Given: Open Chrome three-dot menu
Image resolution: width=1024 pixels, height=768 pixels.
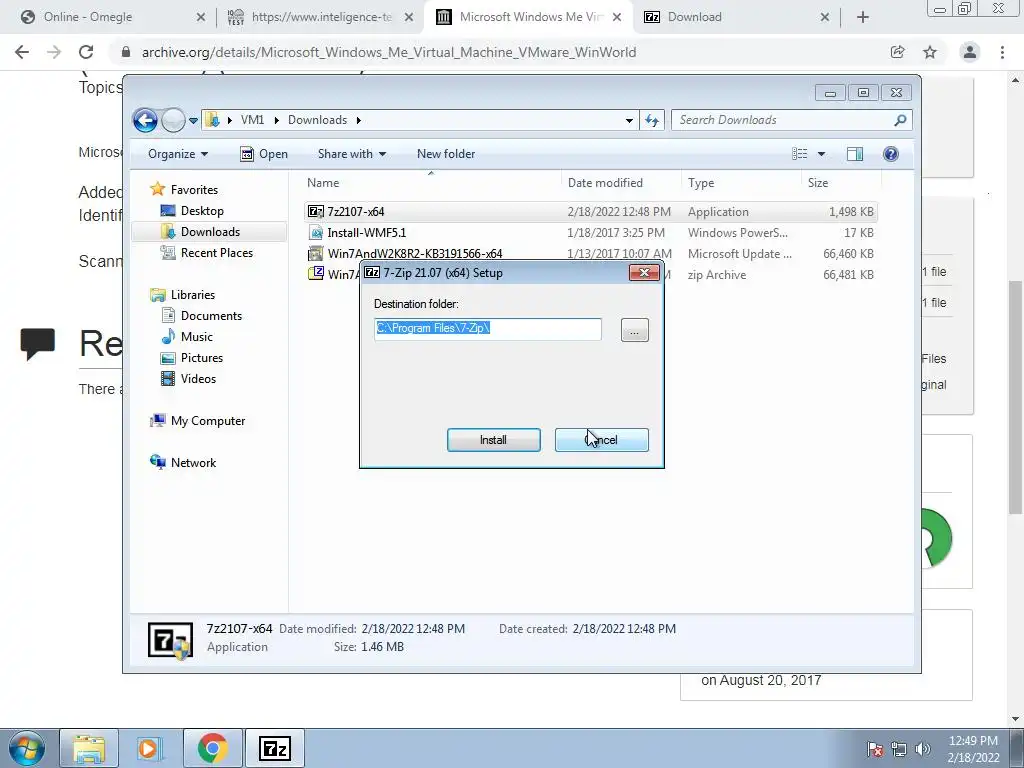Looking at the screenshot, I should point(1002,52).
